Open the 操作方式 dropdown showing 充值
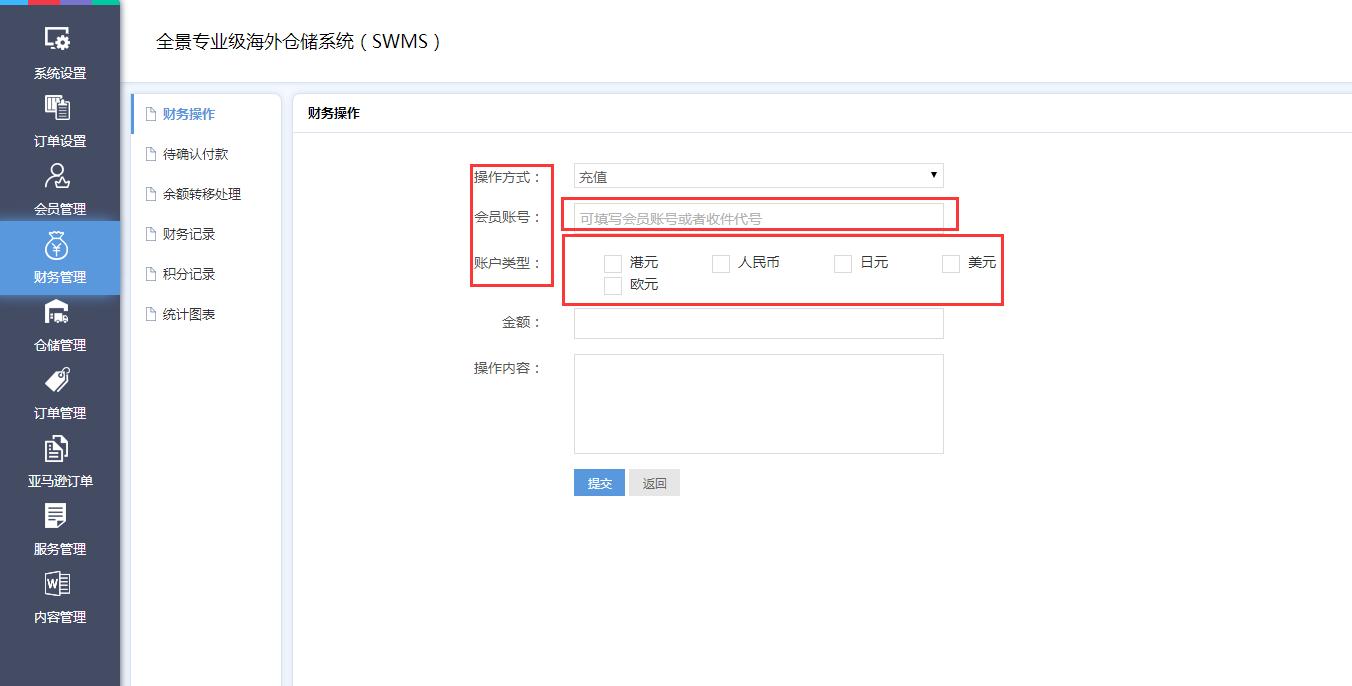Viewport: 1352px width, 686px height. tap(757, 175)
